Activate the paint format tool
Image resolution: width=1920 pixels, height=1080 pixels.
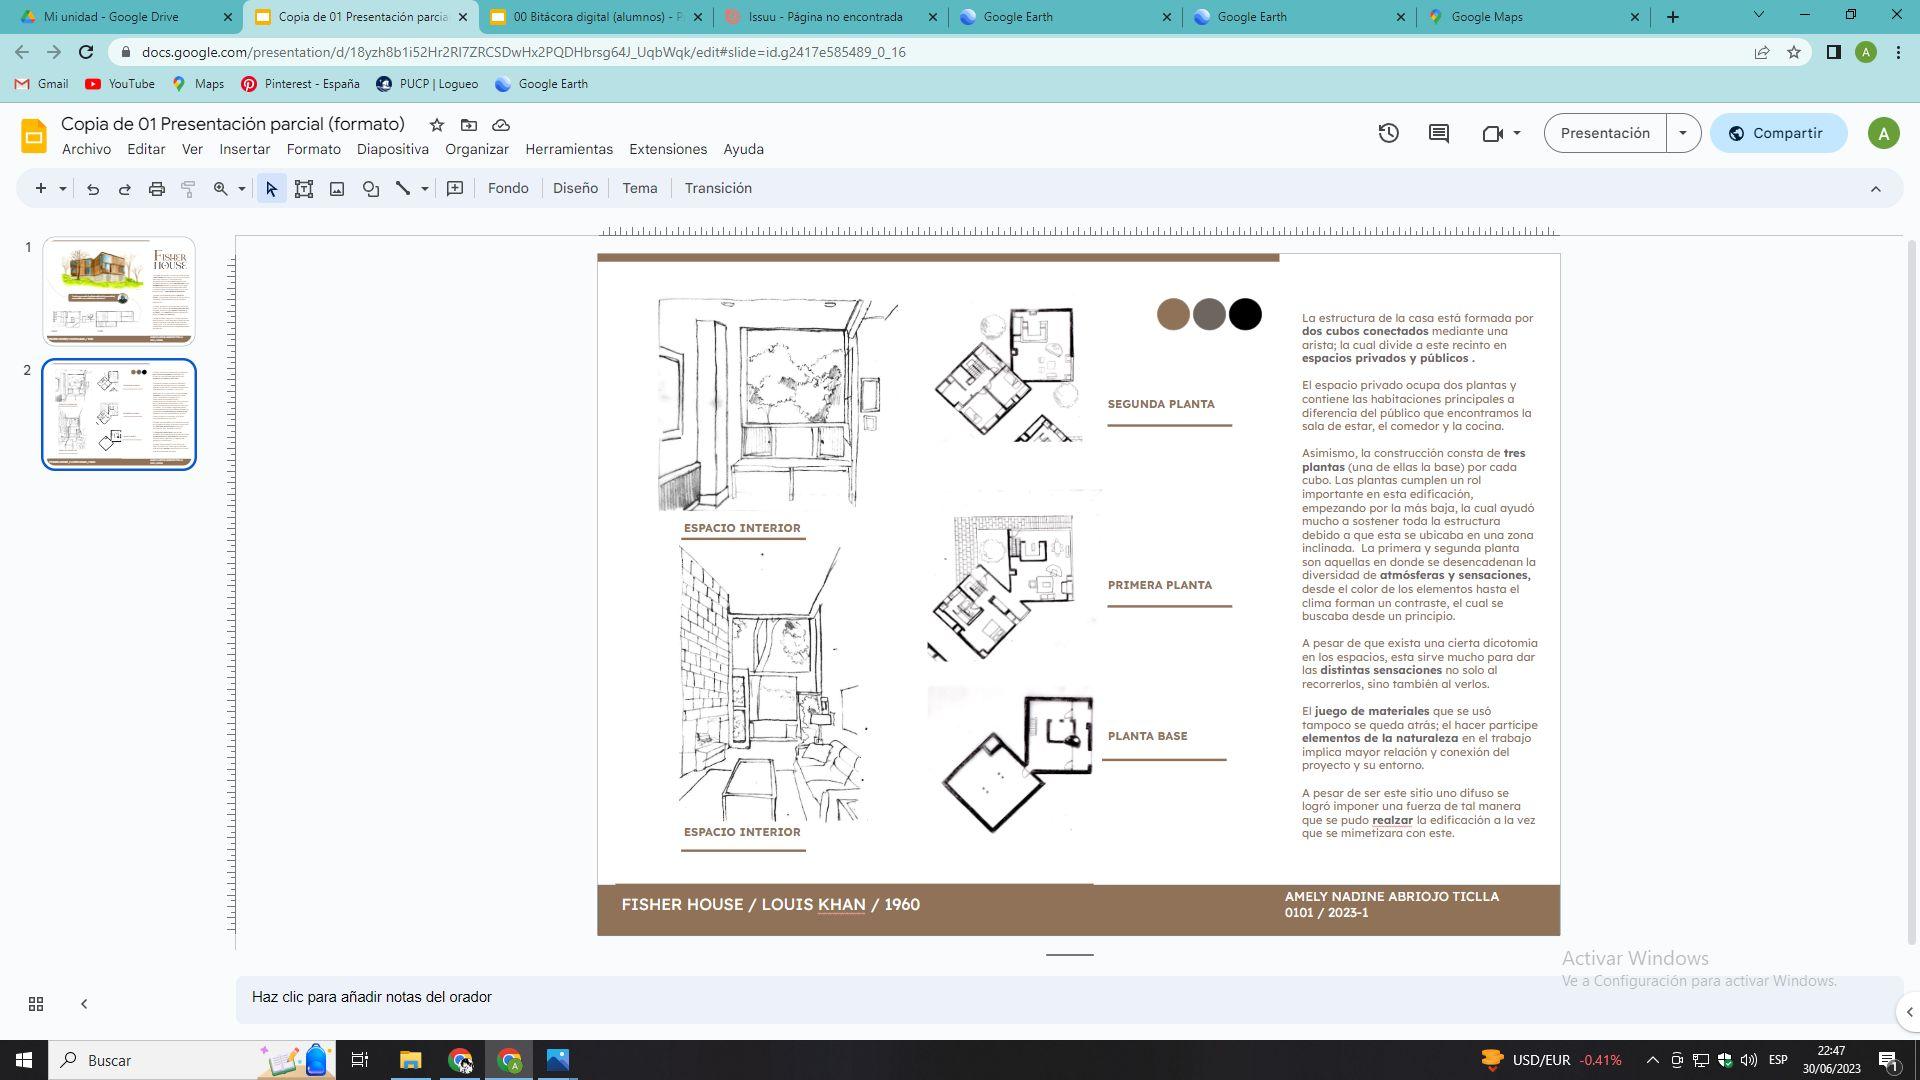point(188,189)
